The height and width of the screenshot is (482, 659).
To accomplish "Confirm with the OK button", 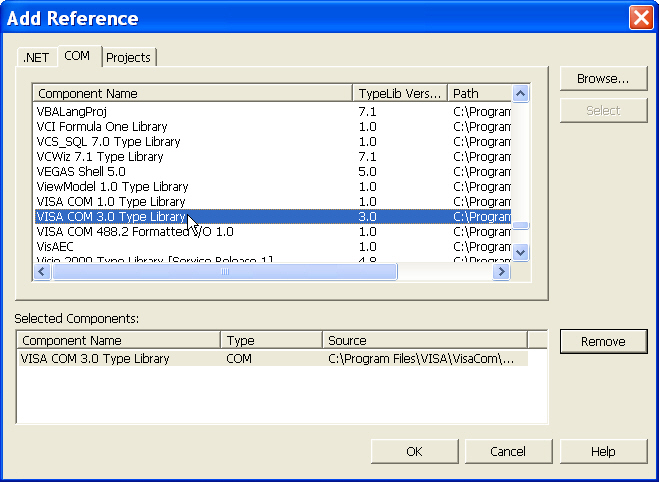I will (x=414, y=451).
